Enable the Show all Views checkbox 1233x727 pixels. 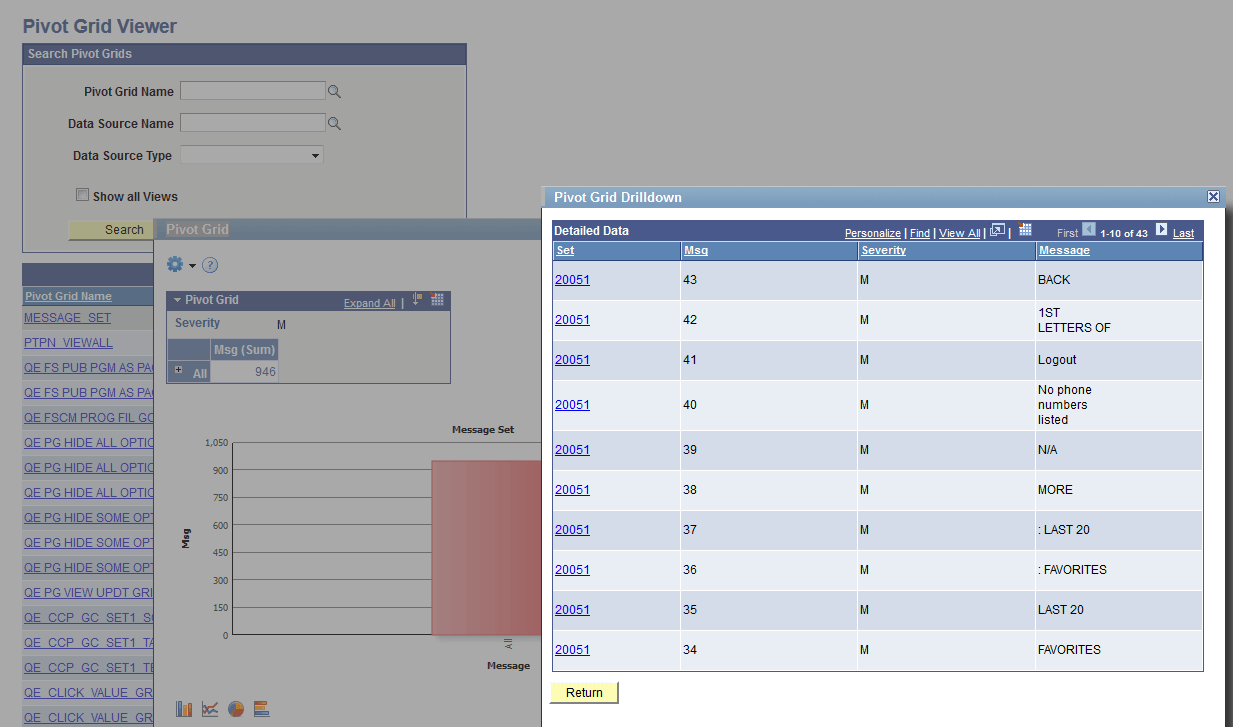tap(82, 194)
